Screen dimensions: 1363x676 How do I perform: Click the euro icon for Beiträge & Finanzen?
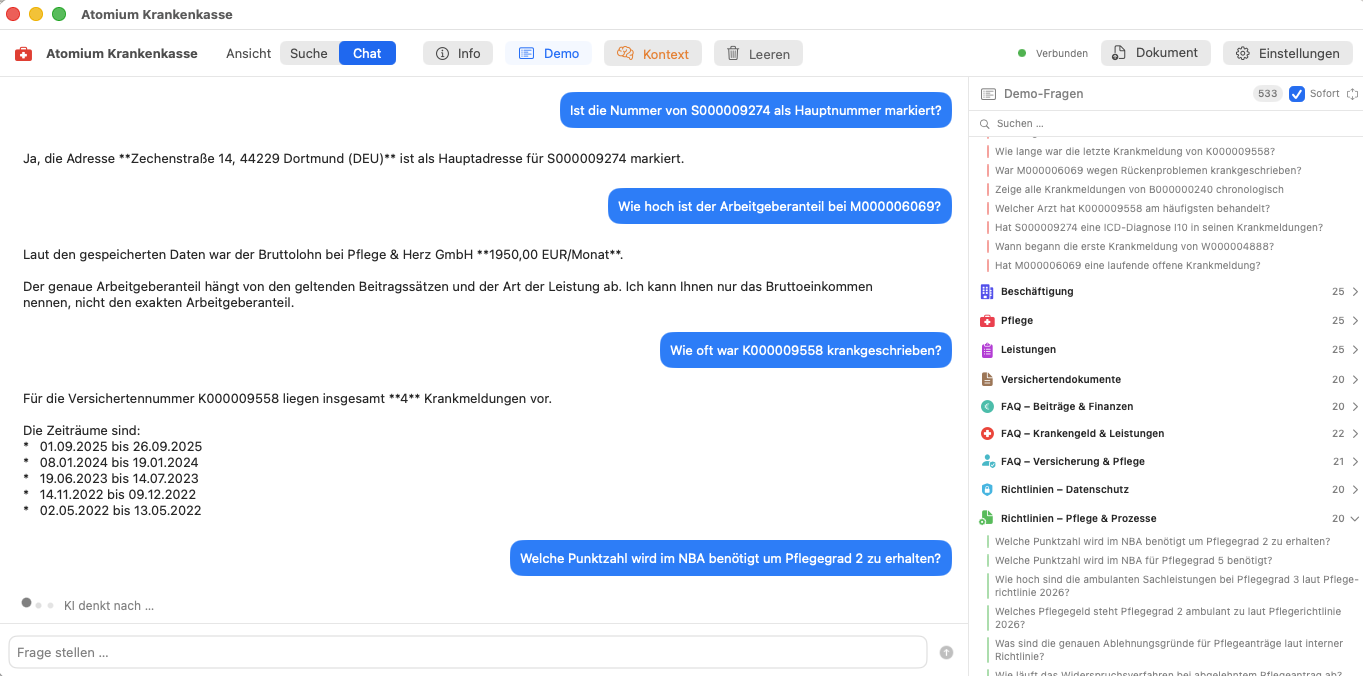(987, 407)
